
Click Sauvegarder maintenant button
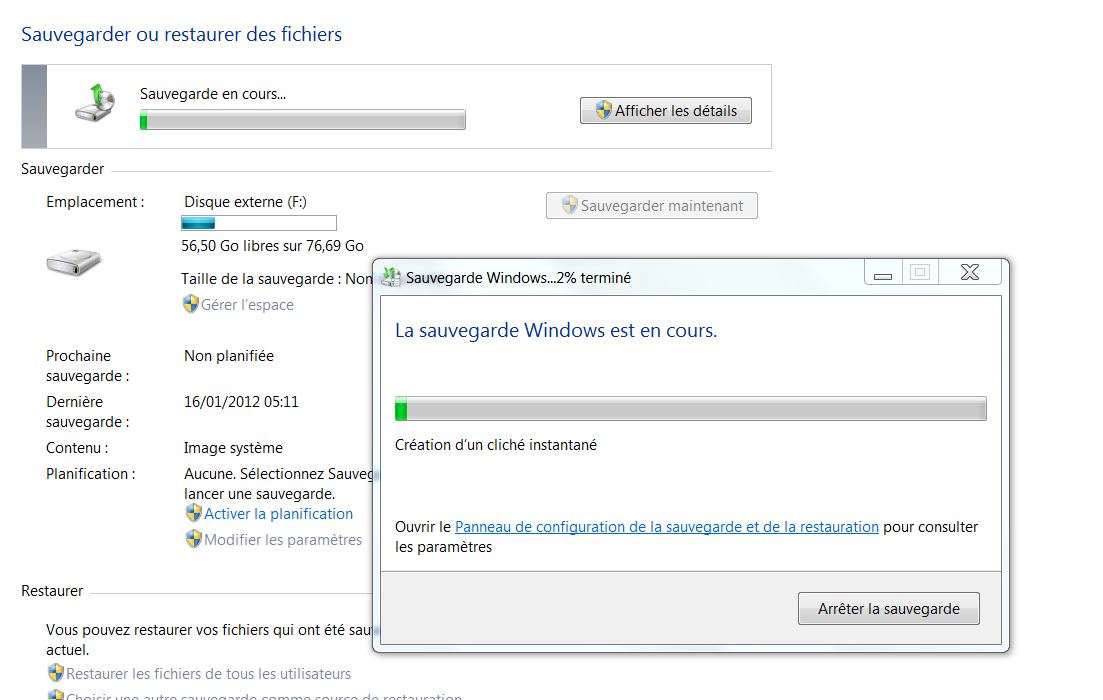651,205
